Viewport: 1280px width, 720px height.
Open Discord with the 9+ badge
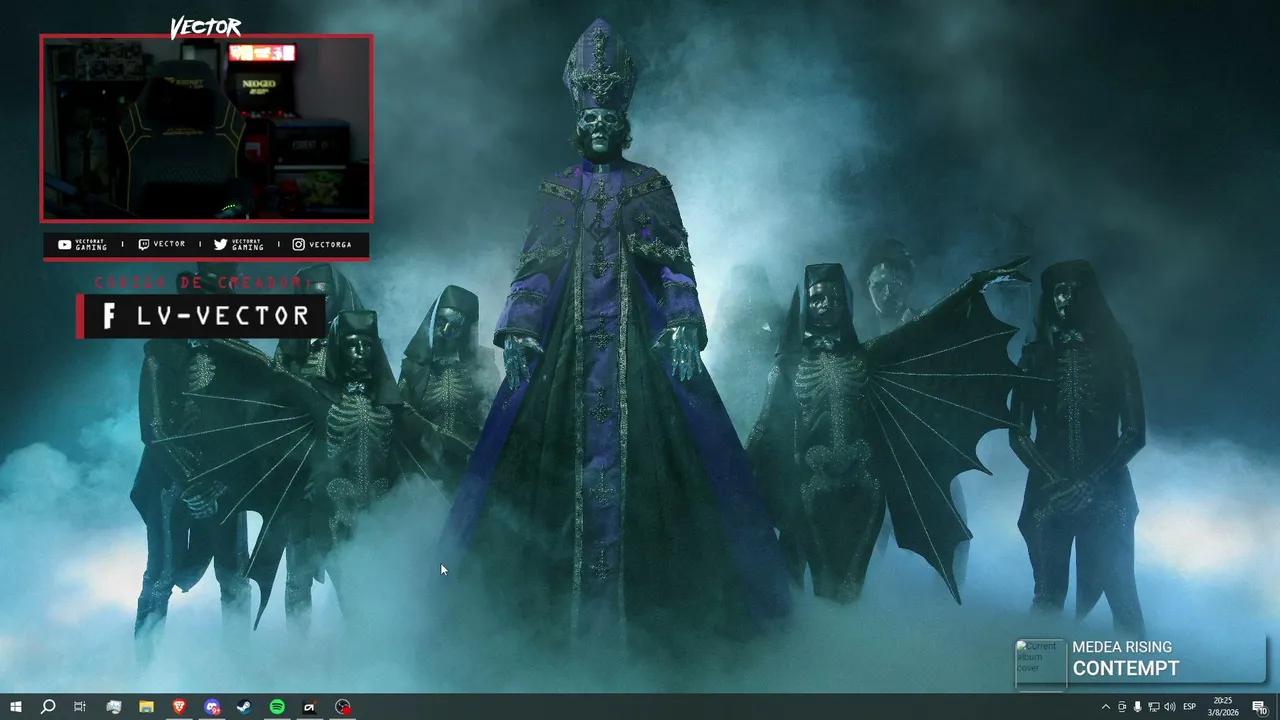click(x=212, y=707)
